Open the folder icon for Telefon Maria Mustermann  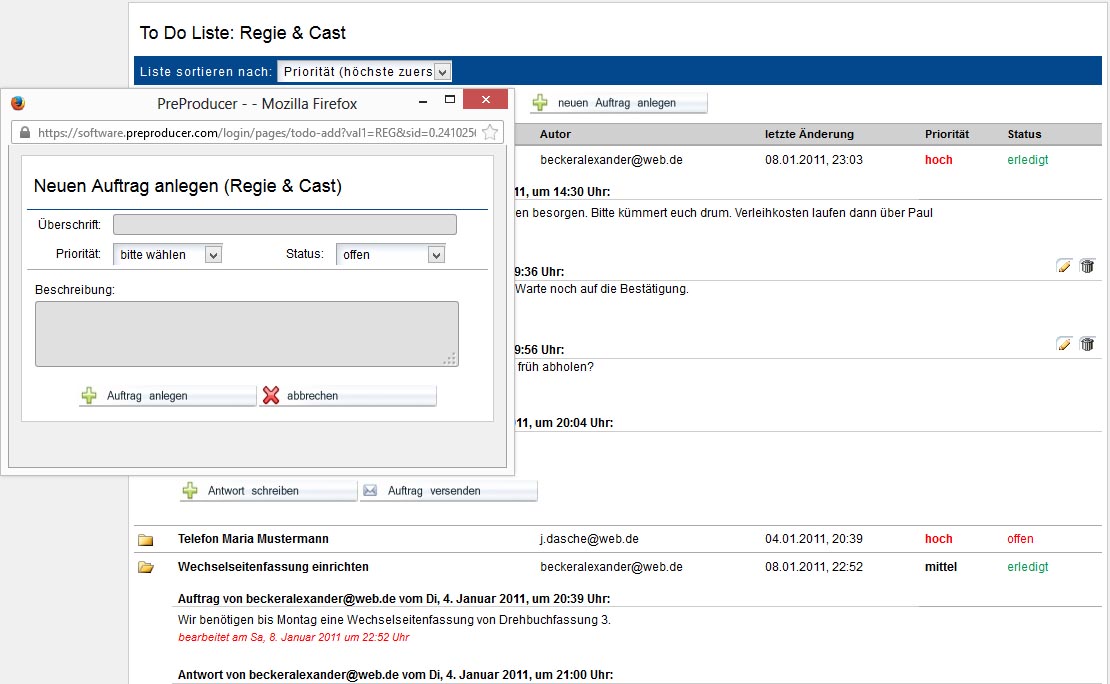146,540
